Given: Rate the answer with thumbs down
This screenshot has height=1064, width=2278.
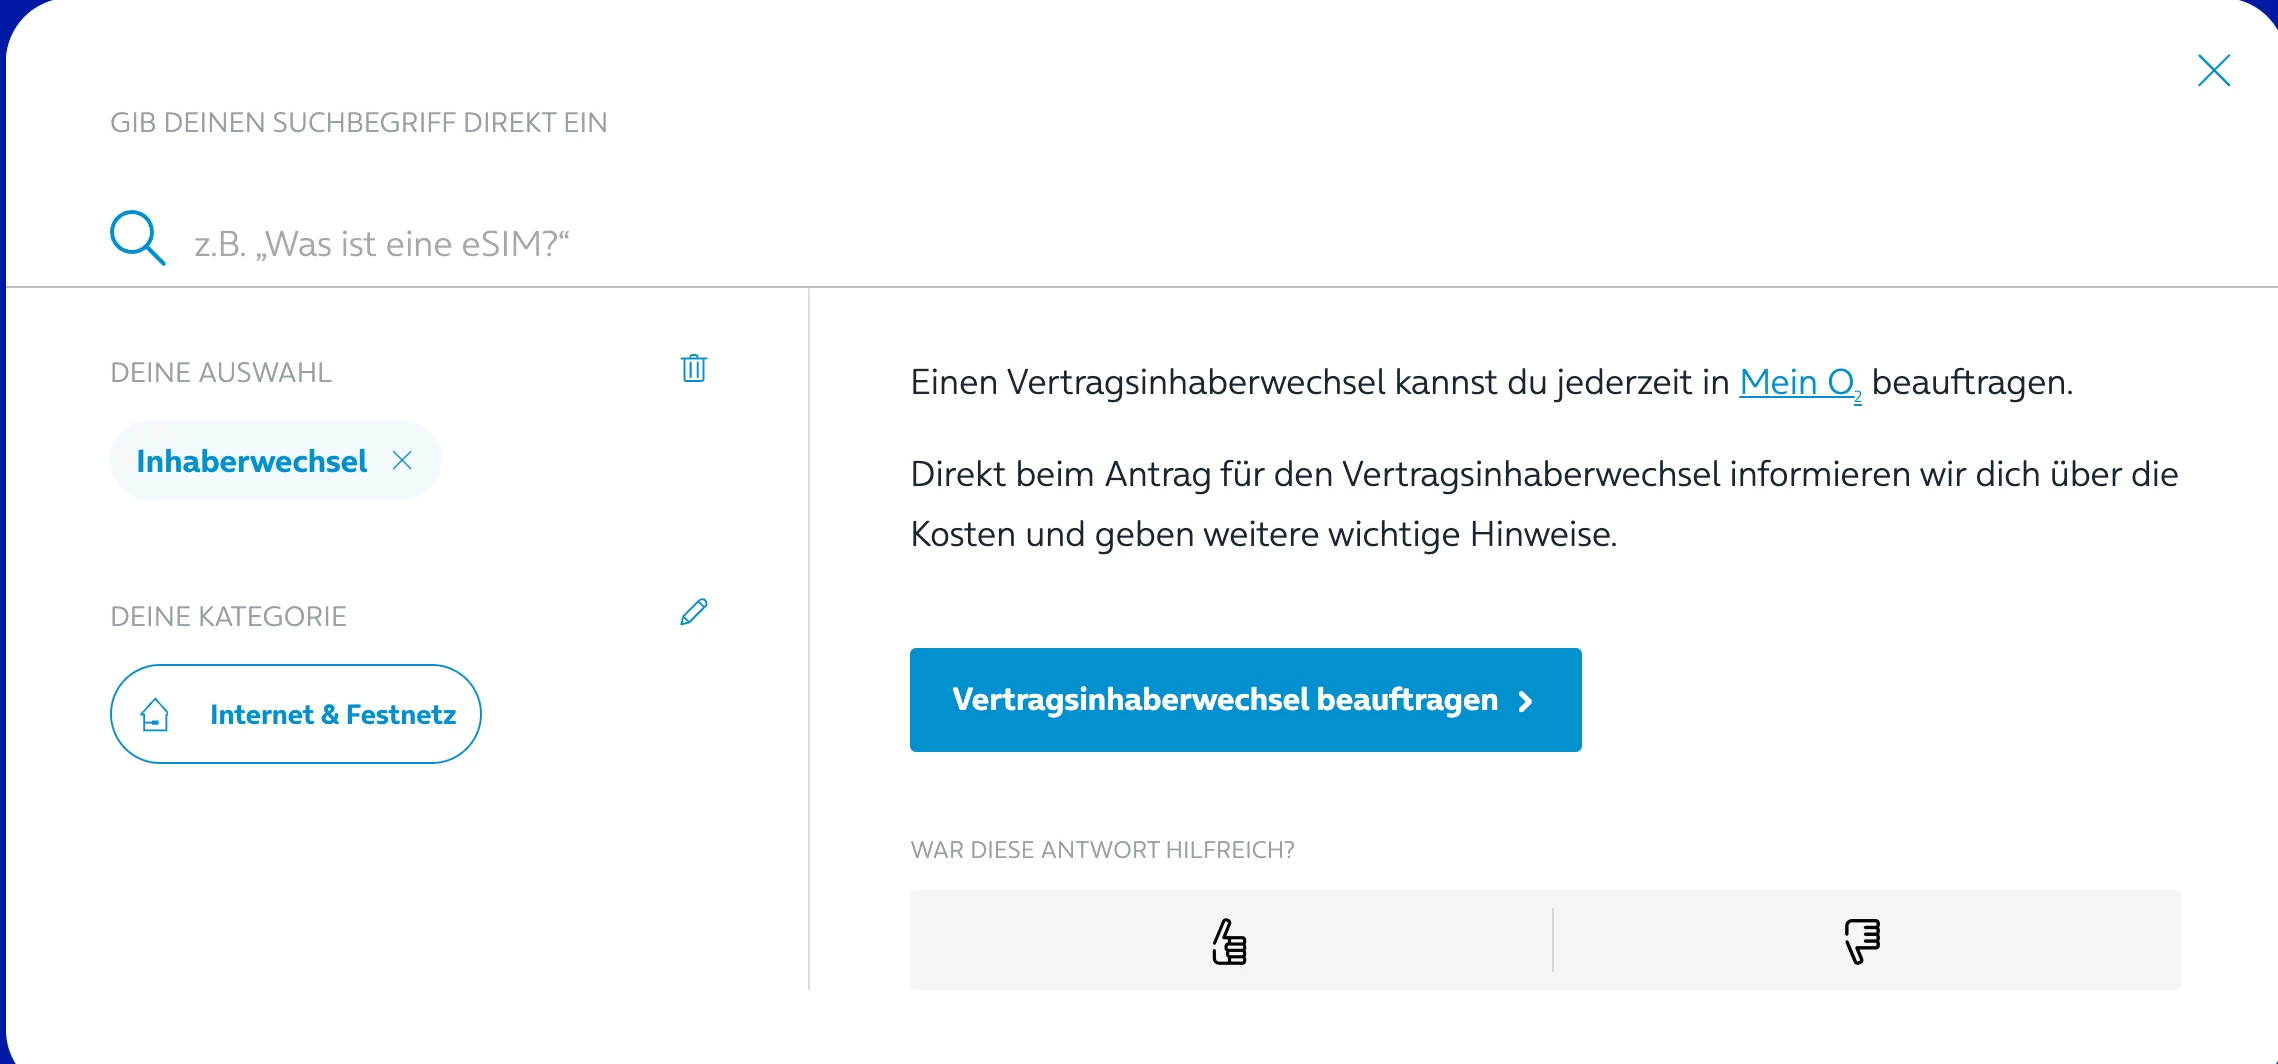Looking at the screenshot, I should (1862, 941).
